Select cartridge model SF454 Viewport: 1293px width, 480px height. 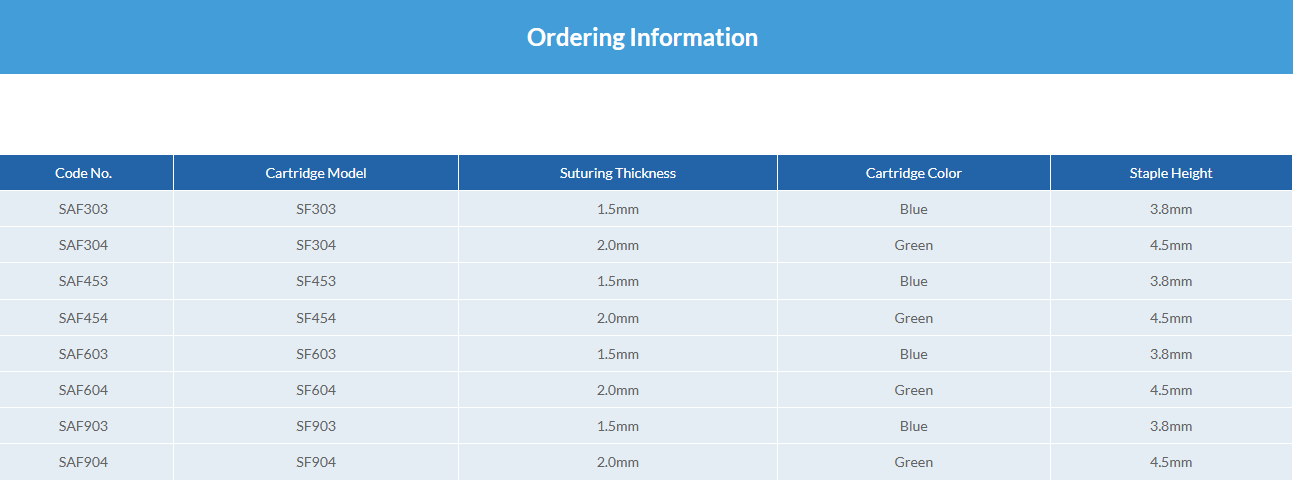[x=316, y=318]
